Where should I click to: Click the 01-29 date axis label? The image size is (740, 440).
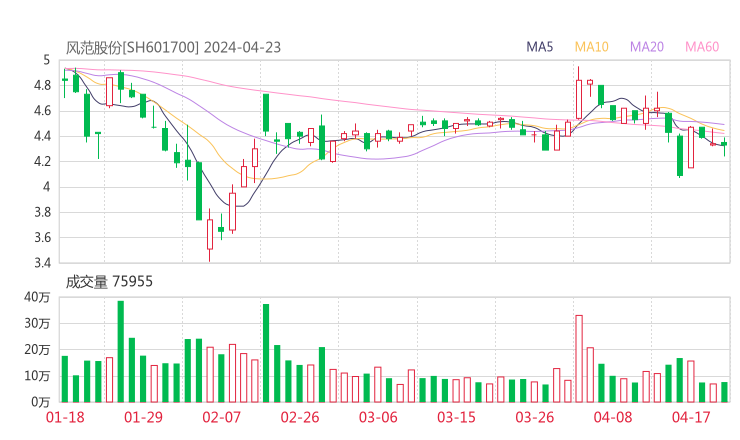[143, 417]
